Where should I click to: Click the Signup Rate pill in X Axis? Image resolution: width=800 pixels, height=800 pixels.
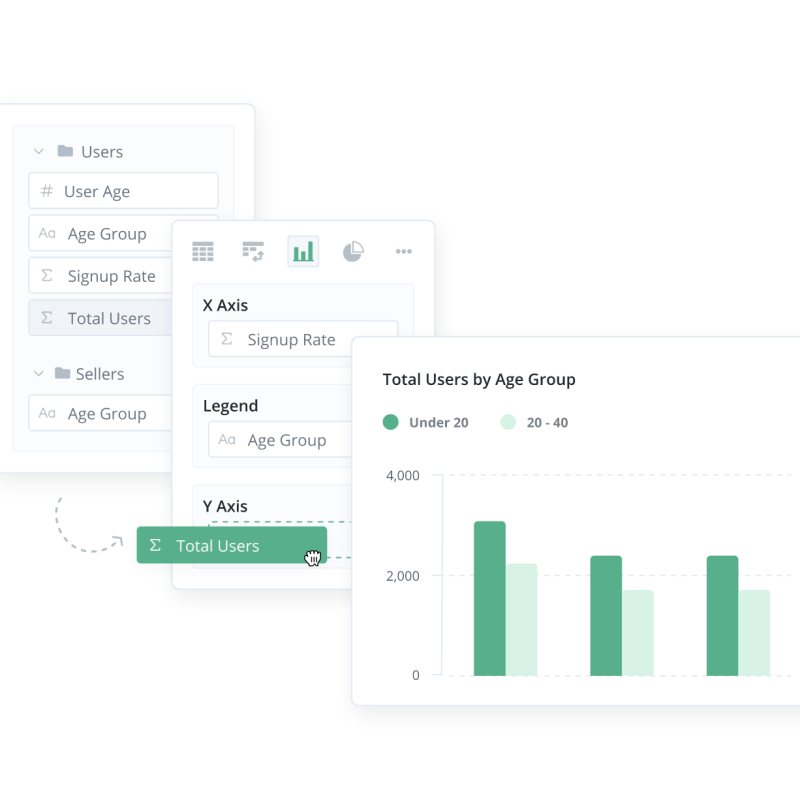[291, 340]
